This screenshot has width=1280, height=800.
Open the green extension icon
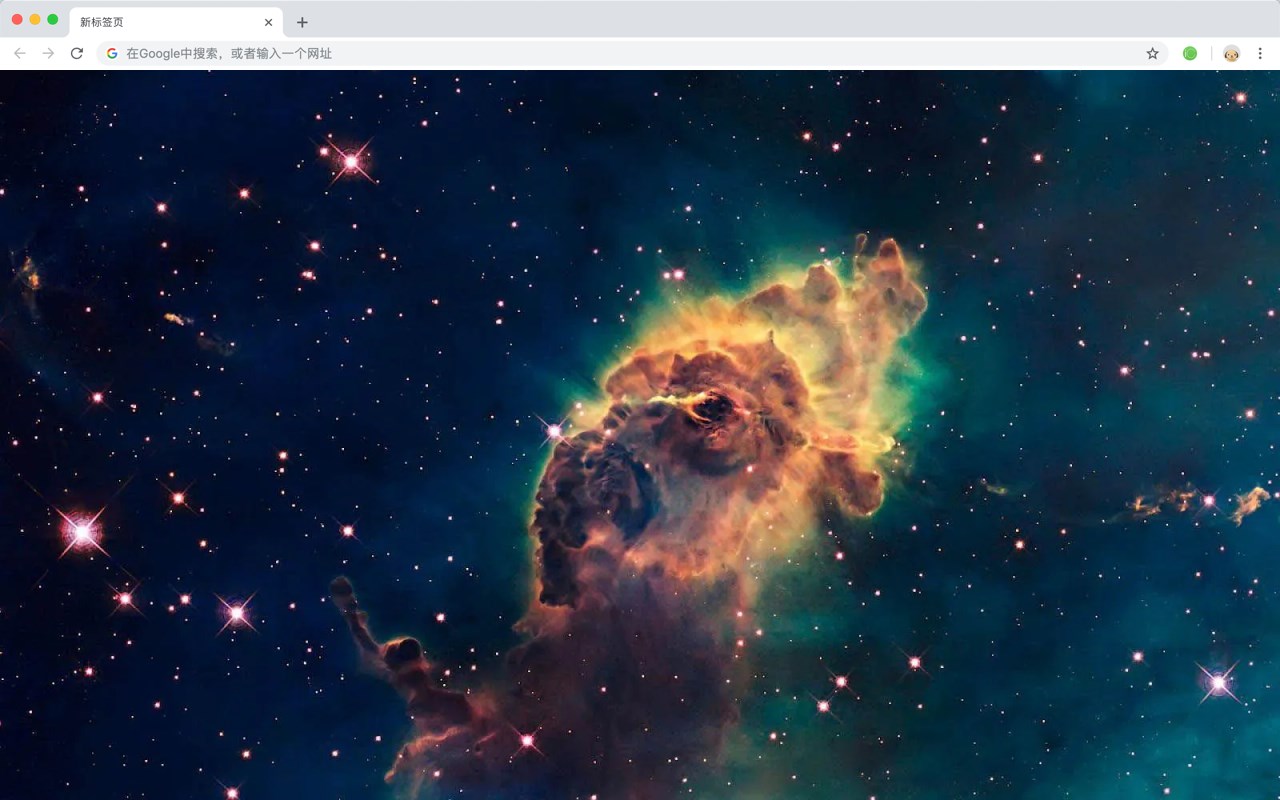(x=1190, y=53)
